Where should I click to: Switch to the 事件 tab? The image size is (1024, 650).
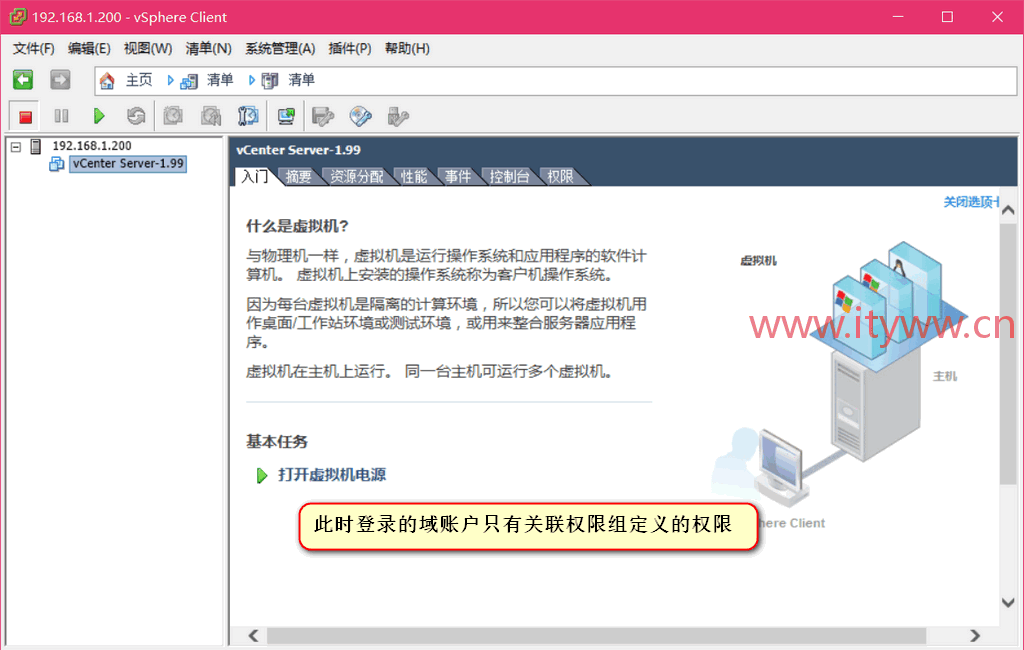point(458,176)
